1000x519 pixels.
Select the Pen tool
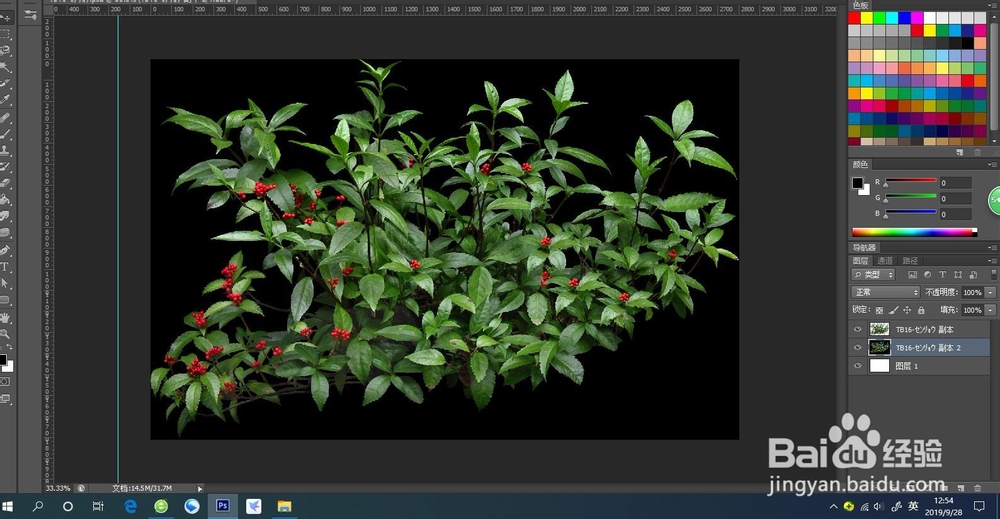click(5, 251)
